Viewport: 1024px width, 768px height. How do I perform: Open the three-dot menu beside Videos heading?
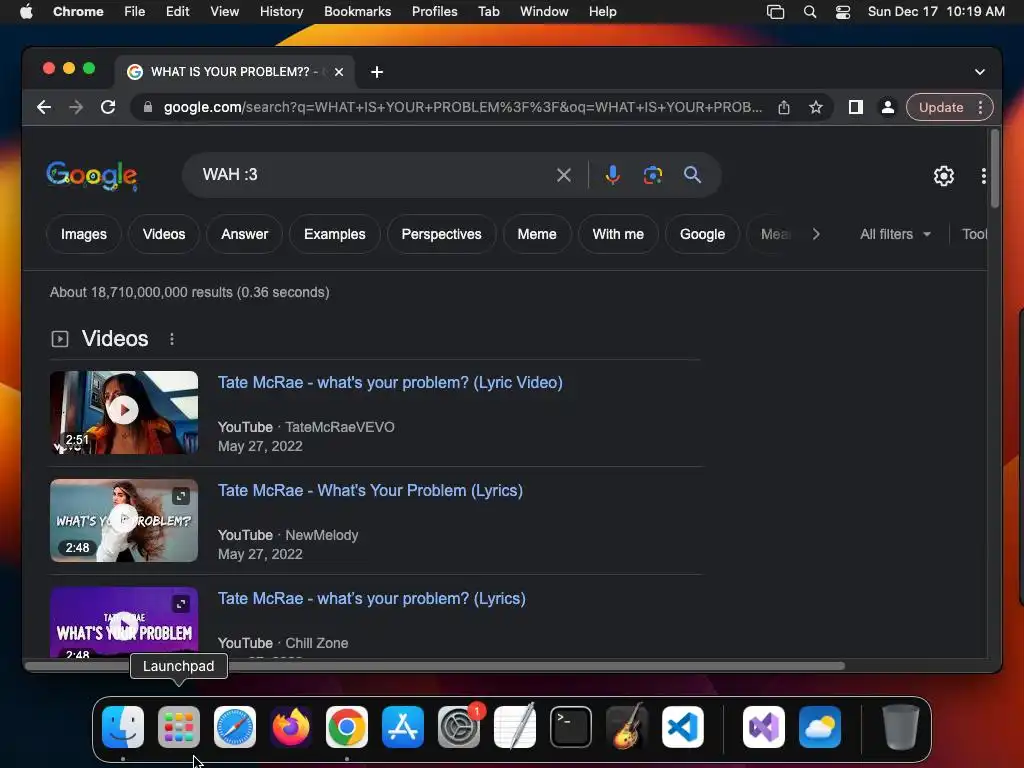172,339
